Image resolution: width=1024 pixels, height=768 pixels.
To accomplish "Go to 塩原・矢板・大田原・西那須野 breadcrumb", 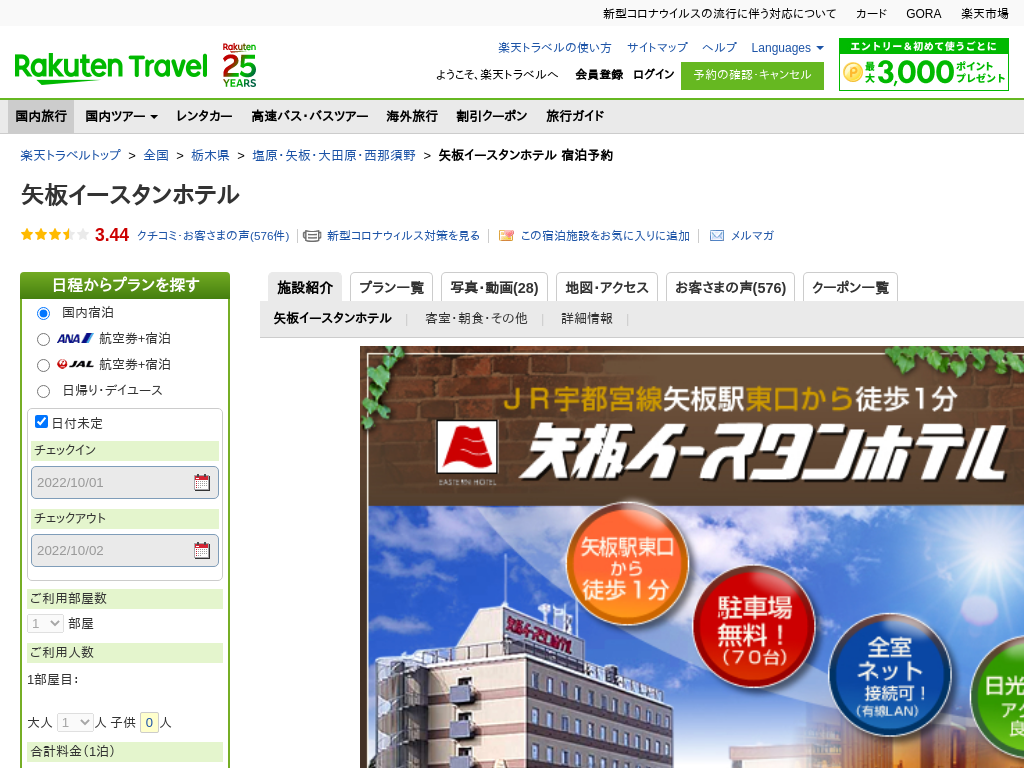I will 334,155.
